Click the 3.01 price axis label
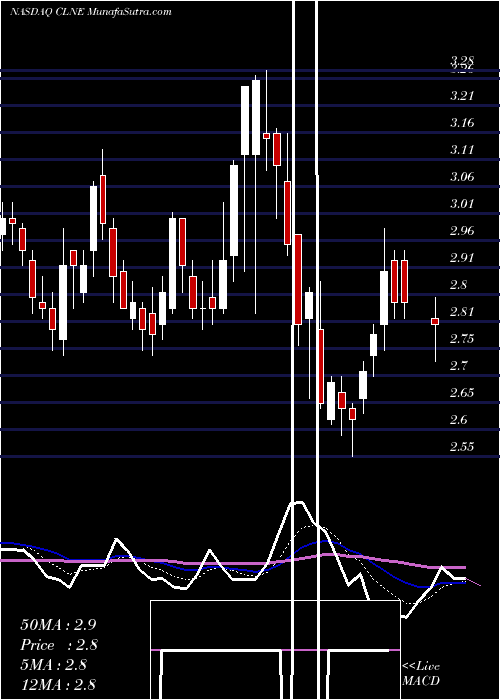500x700 pixels. (x=462, y=204)
